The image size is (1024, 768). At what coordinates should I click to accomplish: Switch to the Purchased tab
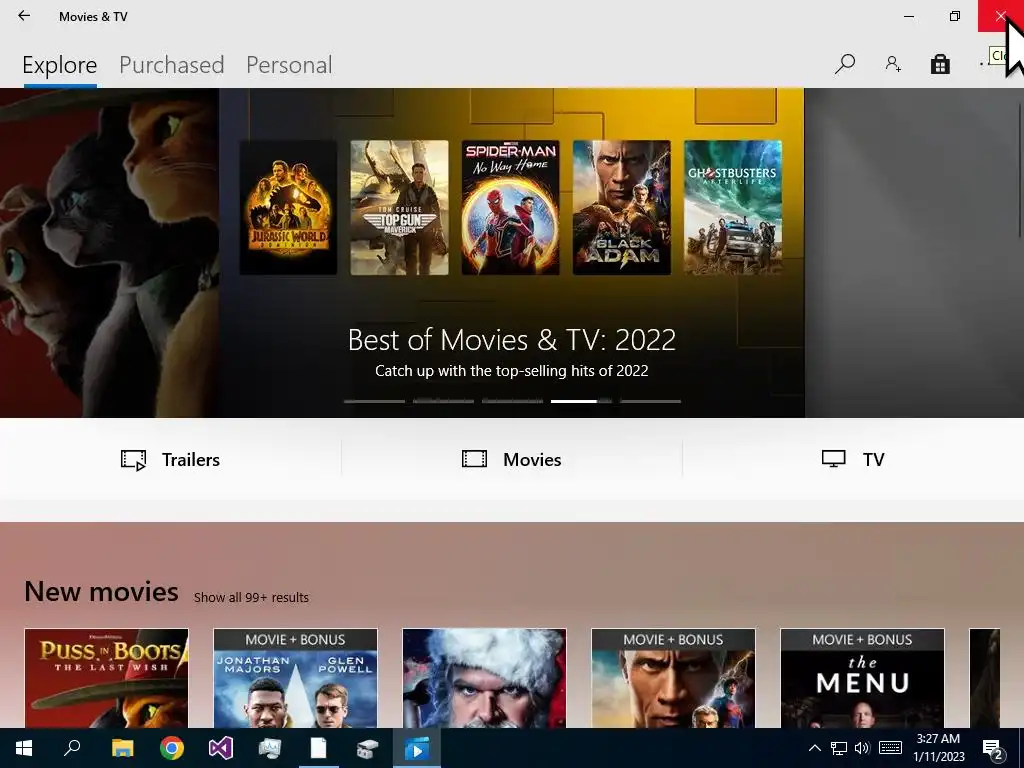coord(172,65)
